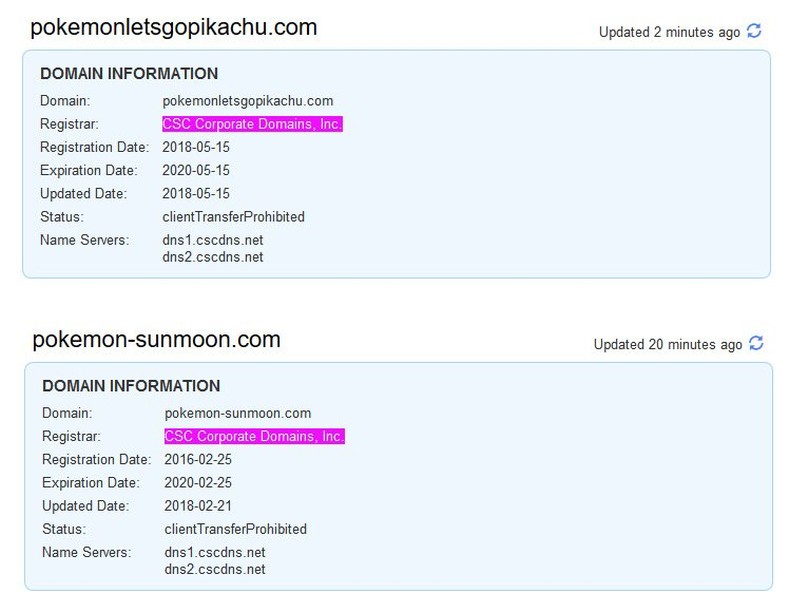Click clientTransferProhibited status in pokemon-sunmoon.com panel
This screenshot has height=613, width=790.
[233, 528]
